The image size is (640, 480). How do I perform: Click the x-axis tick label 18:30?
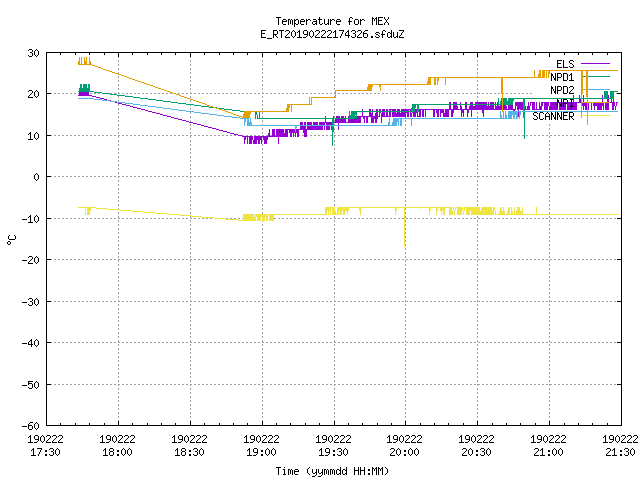[x=189, y=452]
